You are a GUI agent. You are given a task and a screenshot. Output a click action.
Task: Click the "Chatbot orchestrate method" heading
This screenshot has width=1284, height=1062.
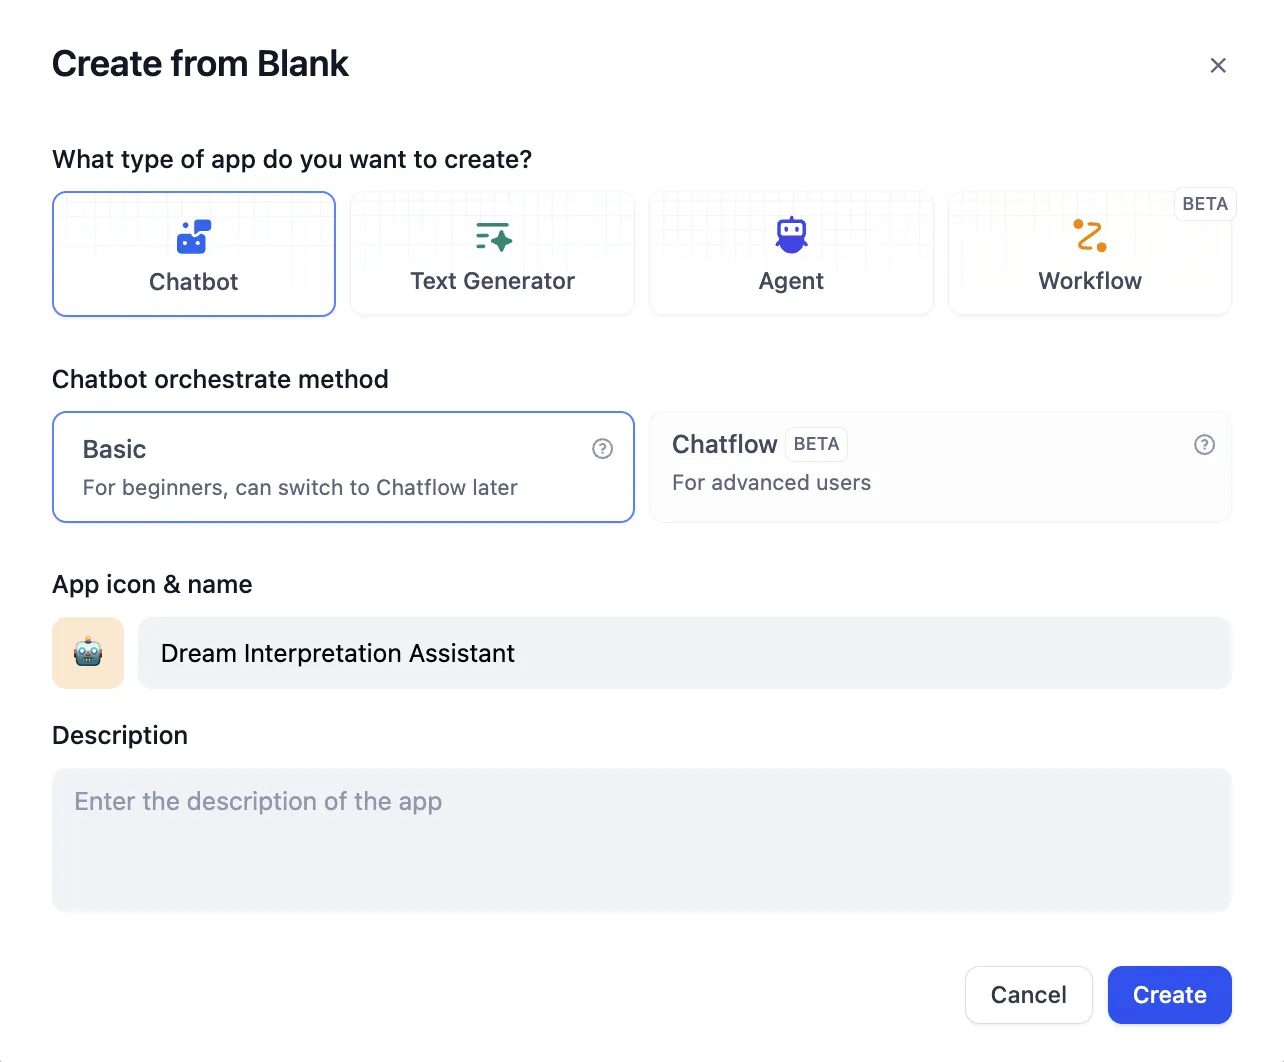[x=220, y=379]
